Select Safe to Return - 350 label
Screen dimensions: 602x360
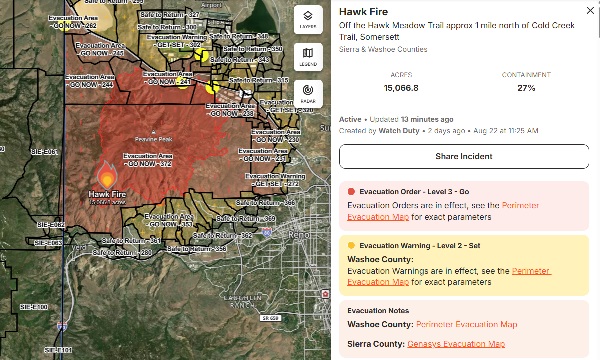point(253,49)
